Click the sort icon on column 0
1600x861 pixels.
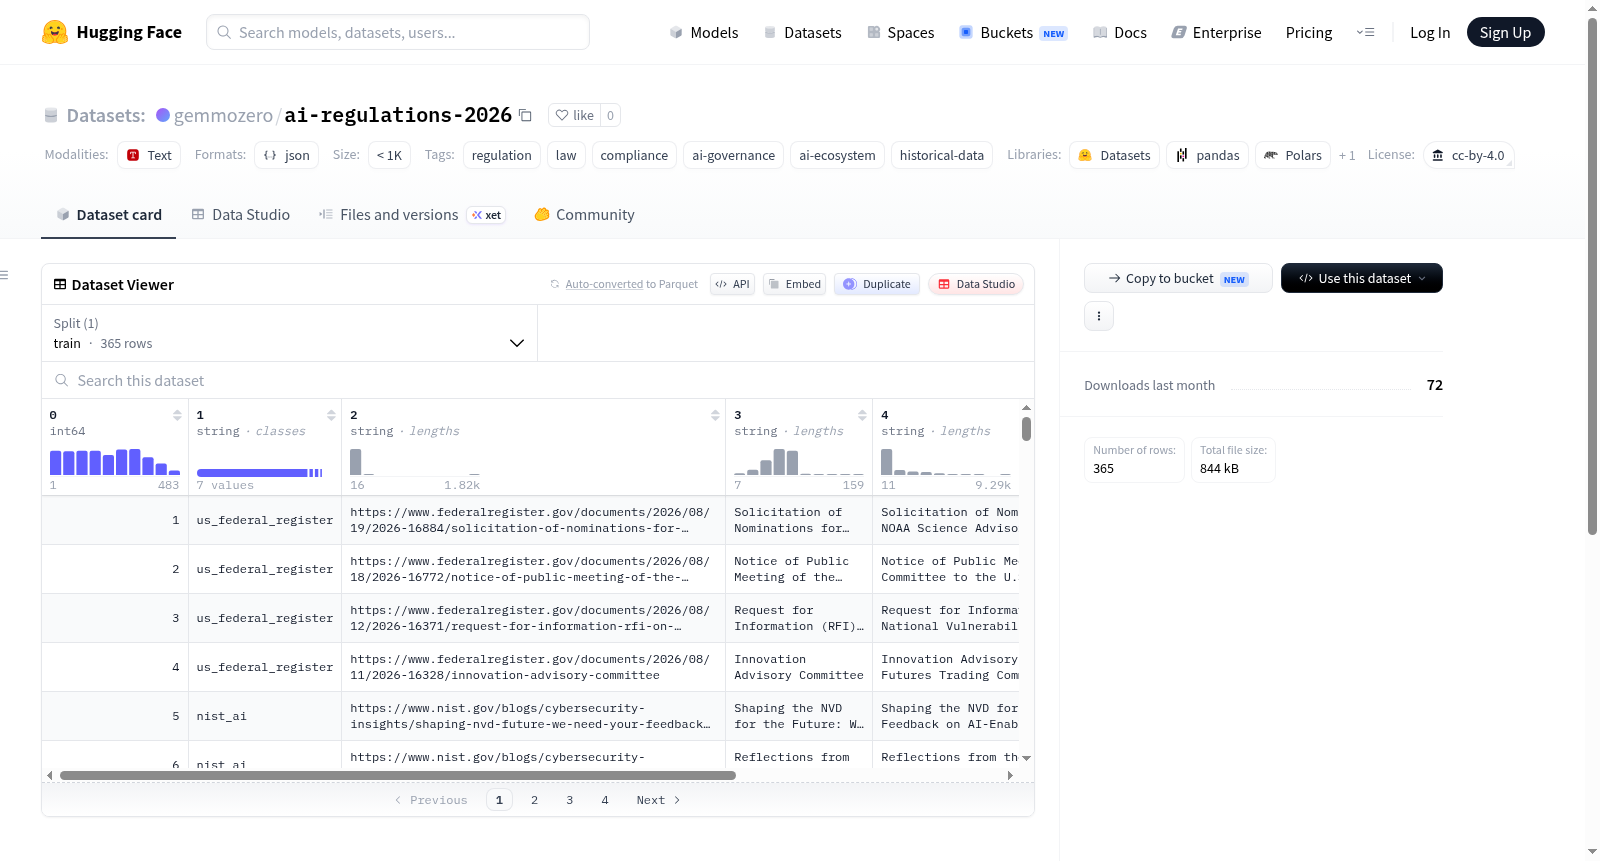coord(177,415)
